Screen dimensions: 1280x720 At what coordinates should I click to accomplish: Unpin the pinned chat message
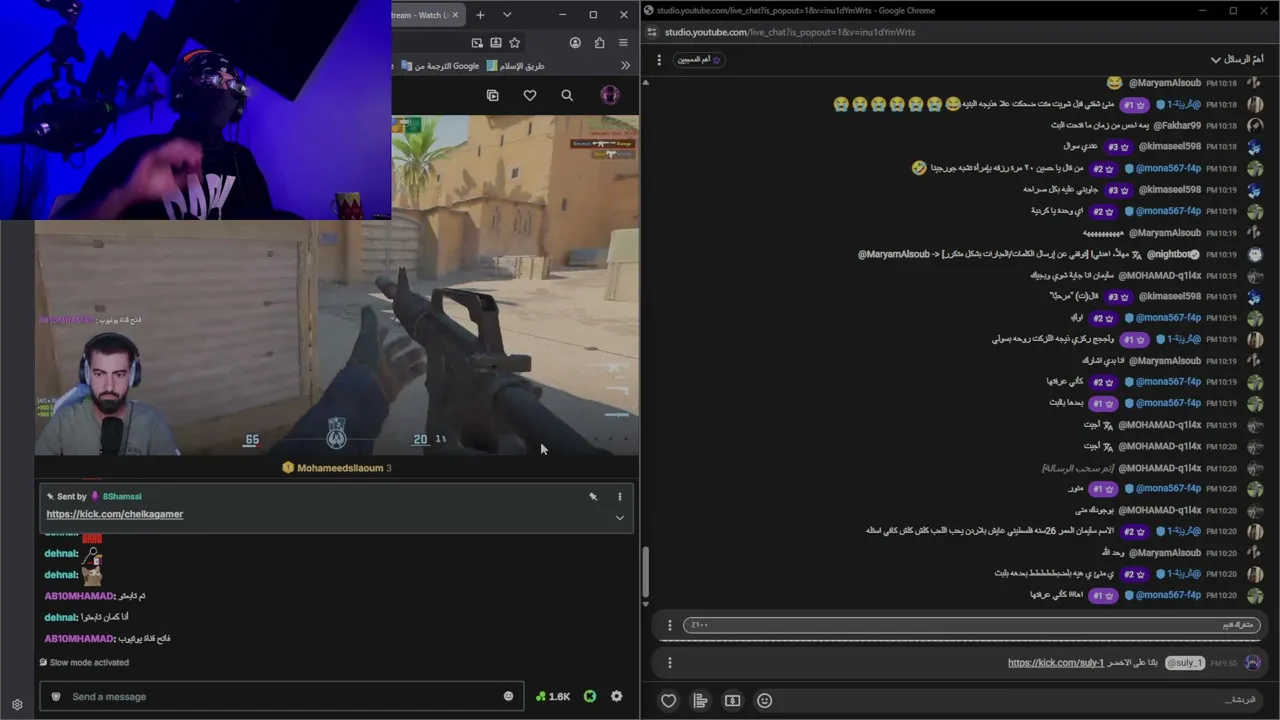coord(593,496)
